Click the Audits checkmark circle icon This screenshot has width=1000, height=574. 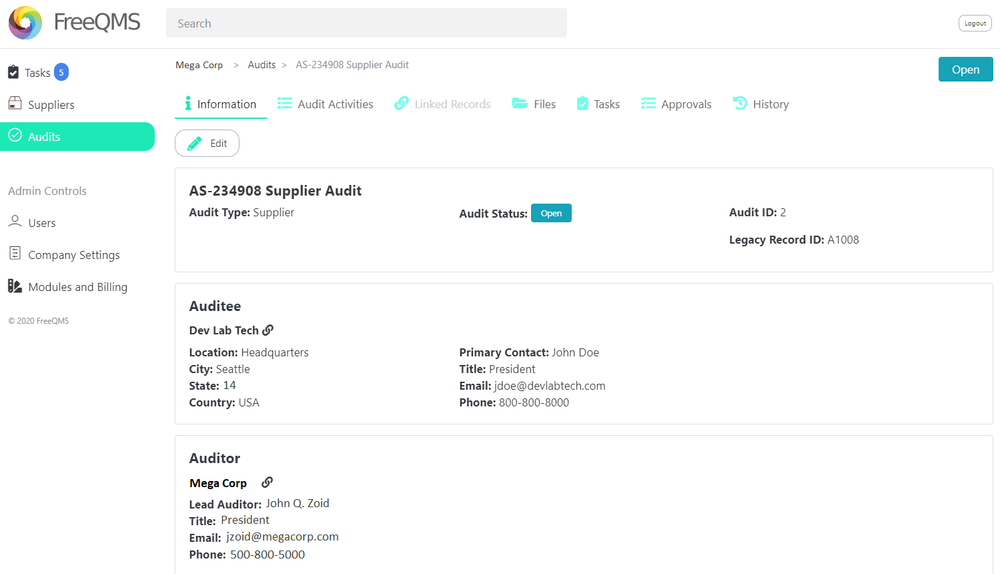(15, 135)
